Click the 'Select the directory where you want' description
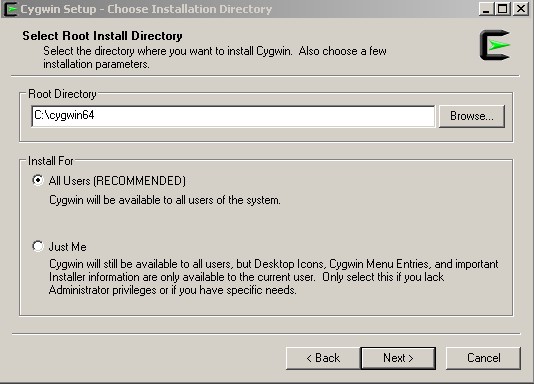Viewport: 534px width, 384px height. point(215,57)
